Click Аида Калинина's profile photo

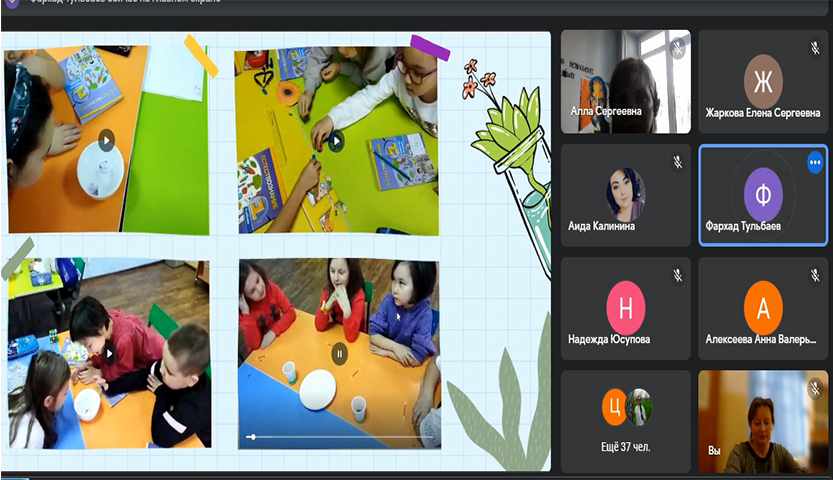[x=625, y=193]
